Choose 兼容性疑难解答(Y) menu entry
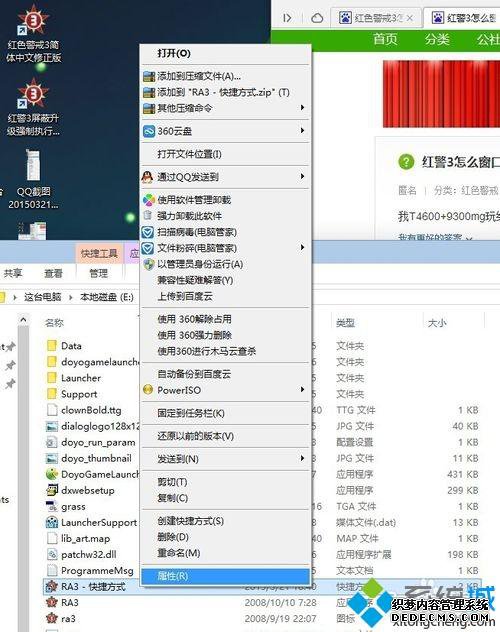Screen dimensions: 500x632 (x=225, y=280)
